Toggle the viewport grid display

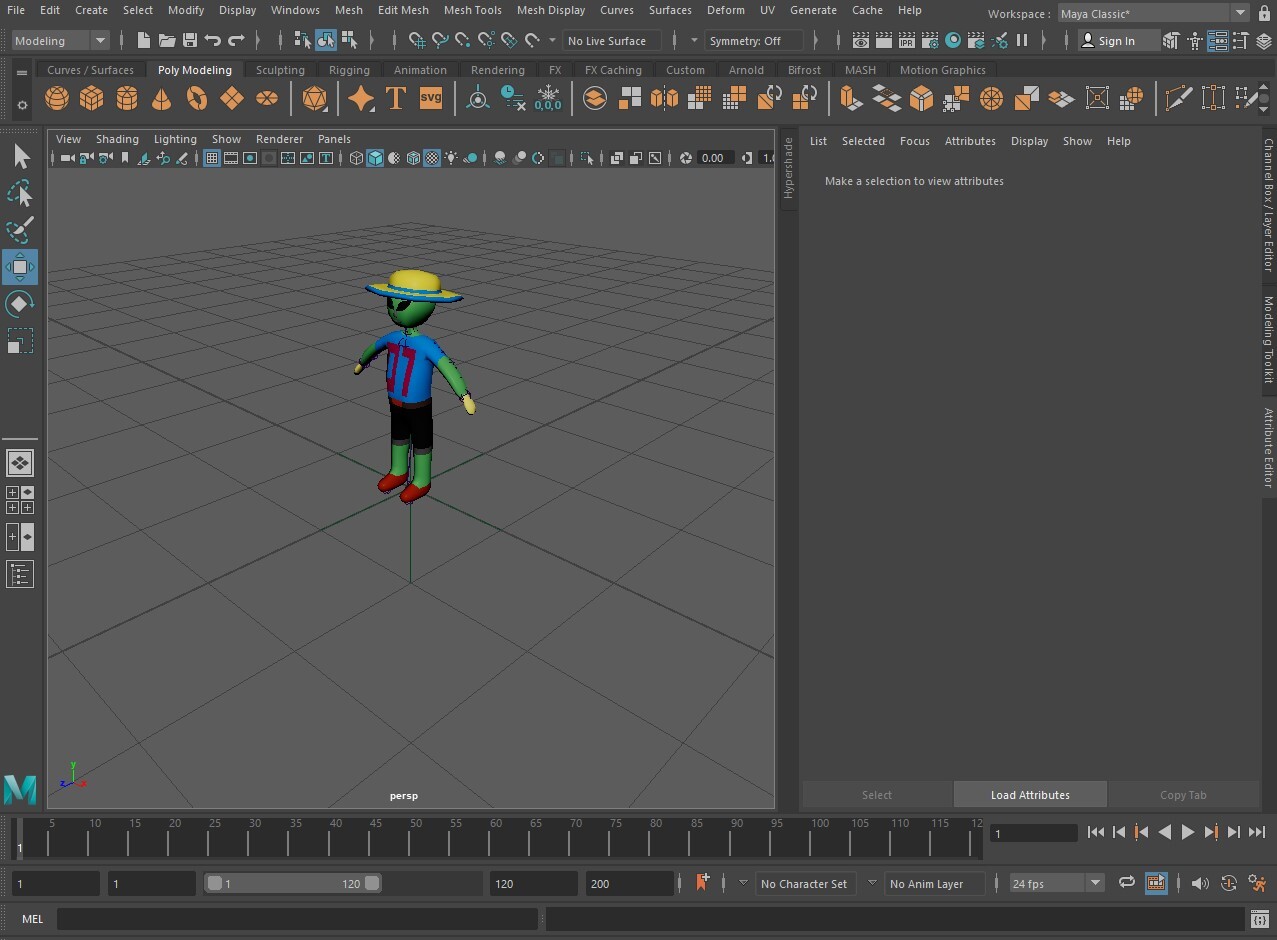click(x=212, y=158)
